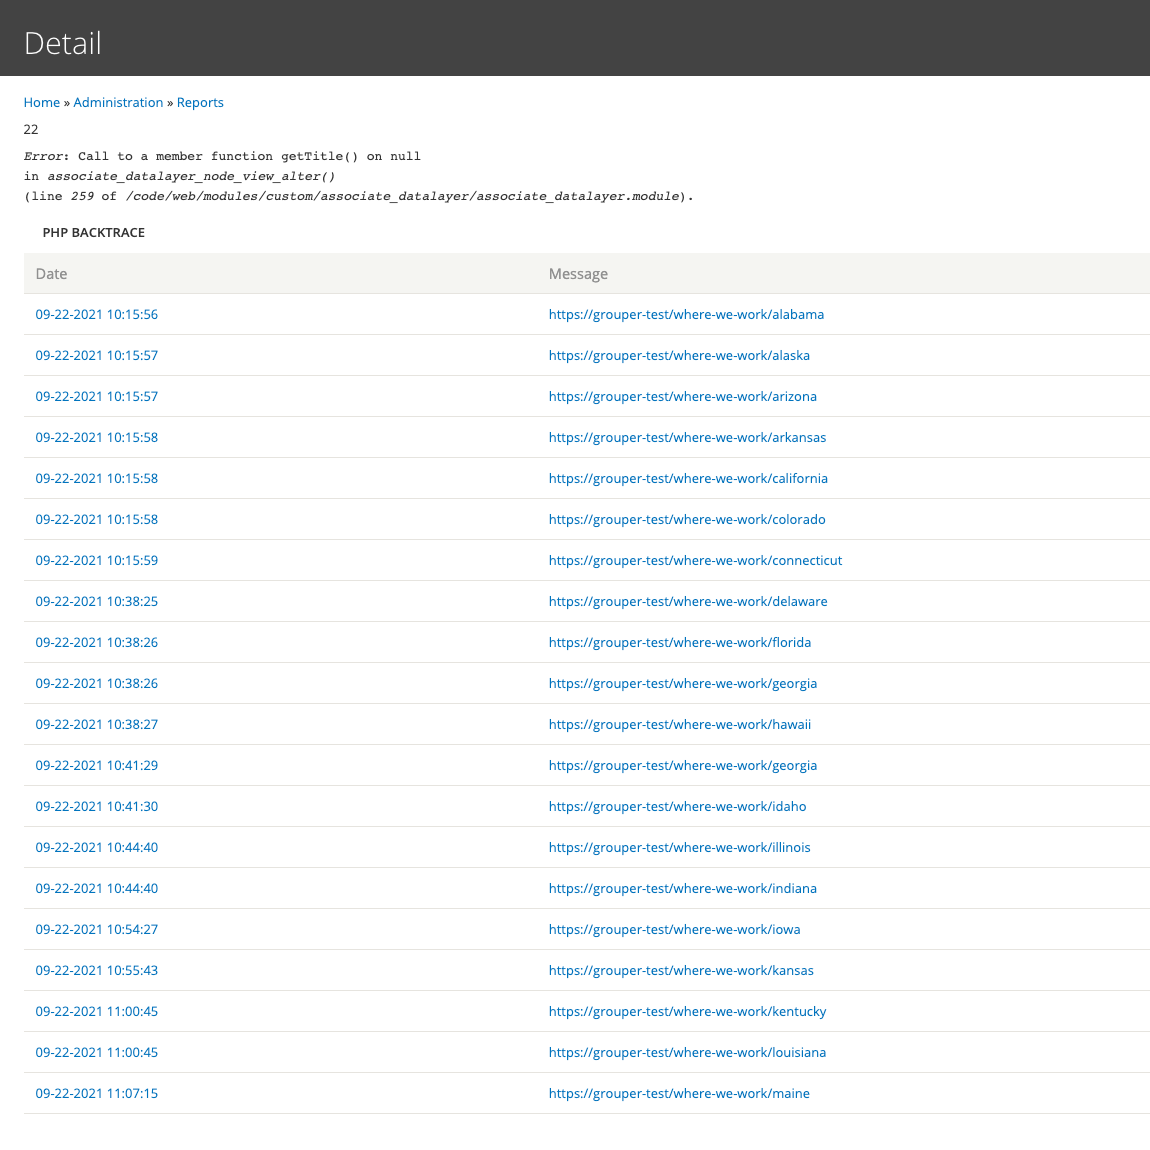Click the 09-22-2021 11:07:15 date link
This screenshot has width=1150, height=1150.
click(97, 1094)
